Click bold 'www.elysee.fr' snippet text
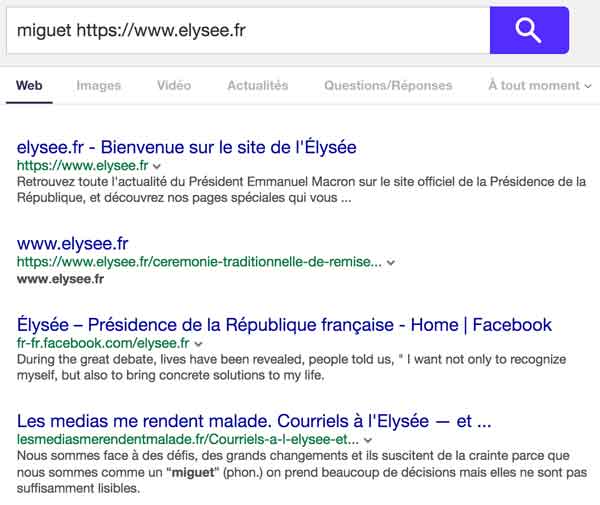The width and height of the screenshot is (600, 505). click(x=60, y=279)
